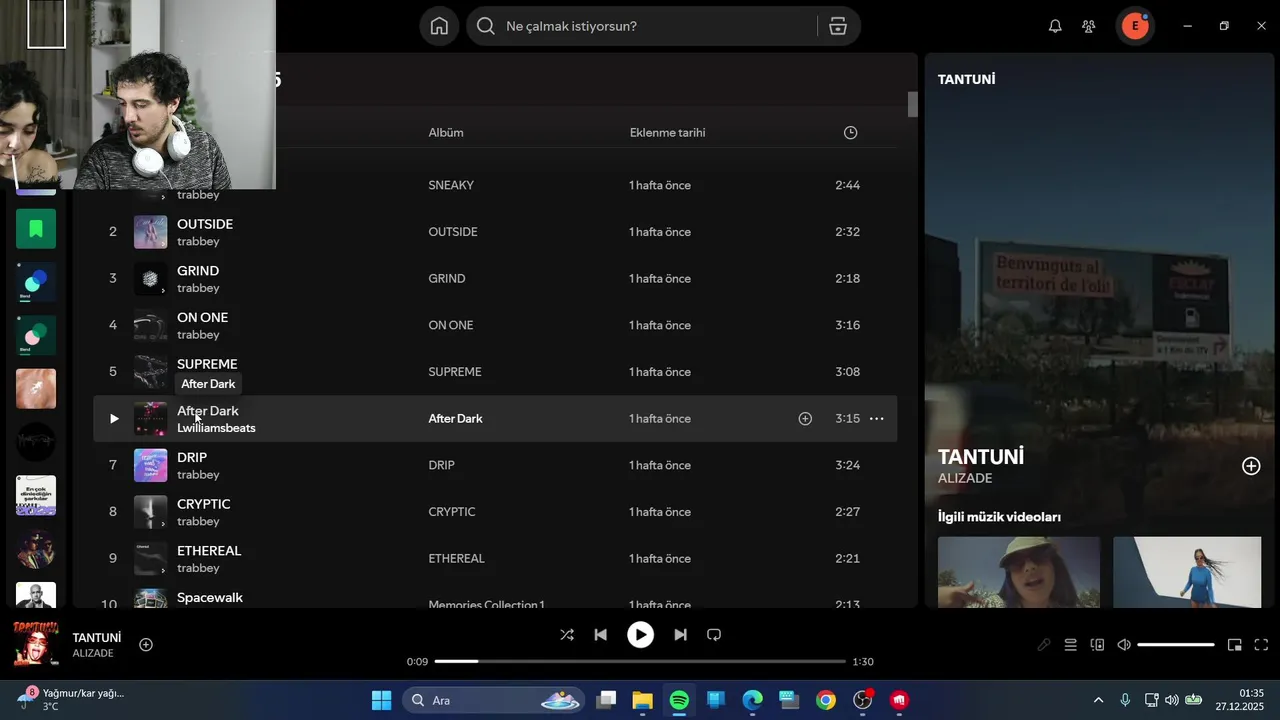The image size is (1280, 720).
Task: Open SUPREME album link
Action: click(x=455, y=372)
